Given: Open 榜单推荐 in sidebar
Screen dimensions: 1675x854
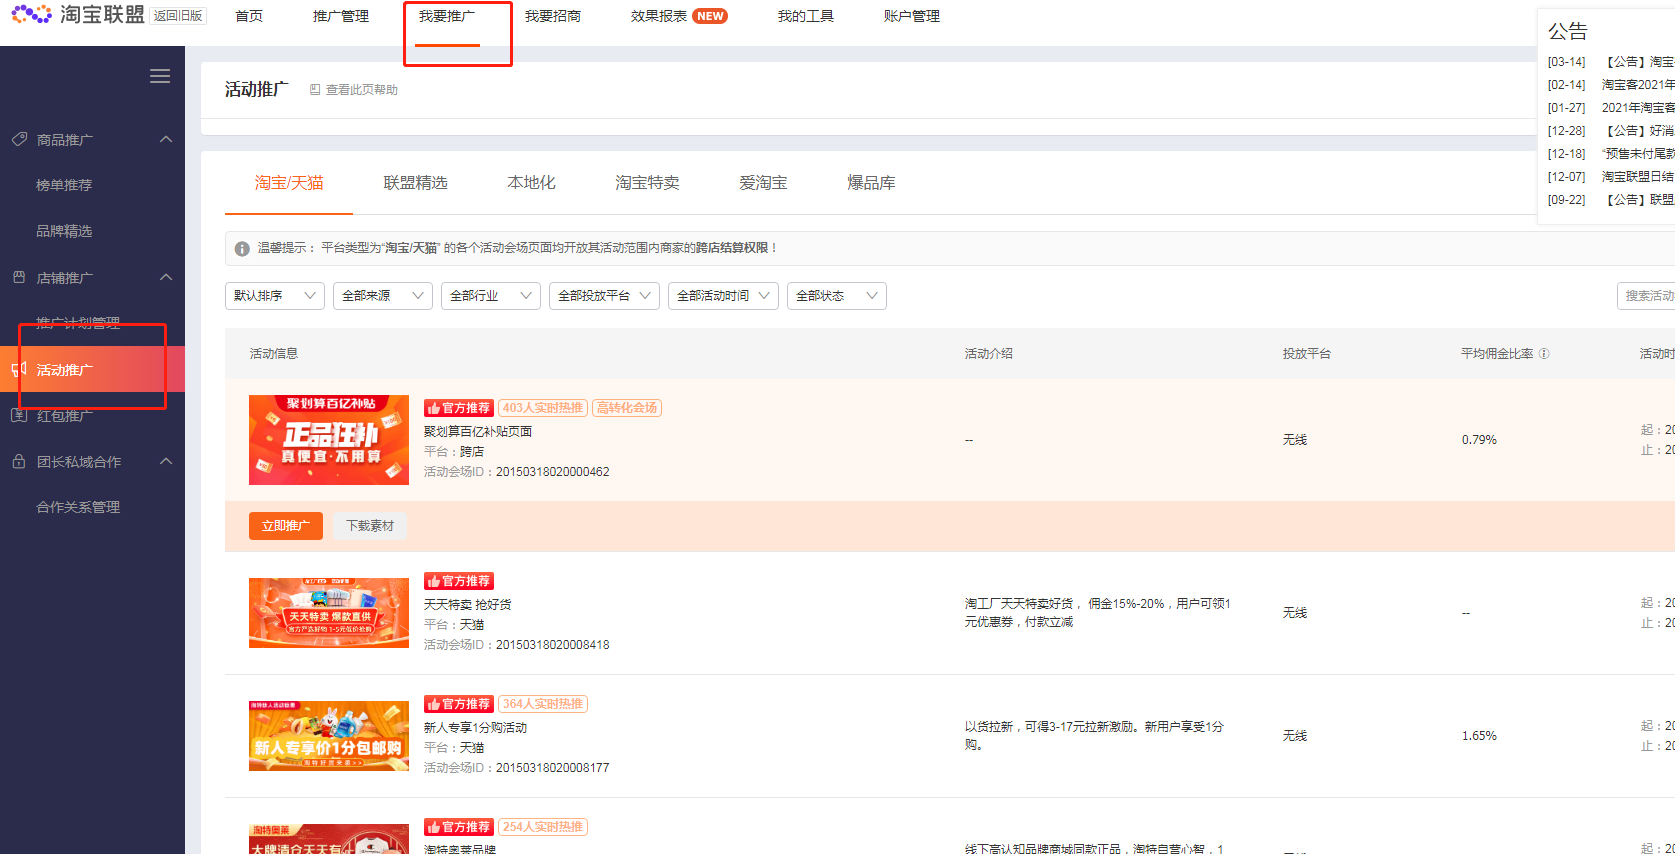Looking at the screenshot, I should point(64,185).
